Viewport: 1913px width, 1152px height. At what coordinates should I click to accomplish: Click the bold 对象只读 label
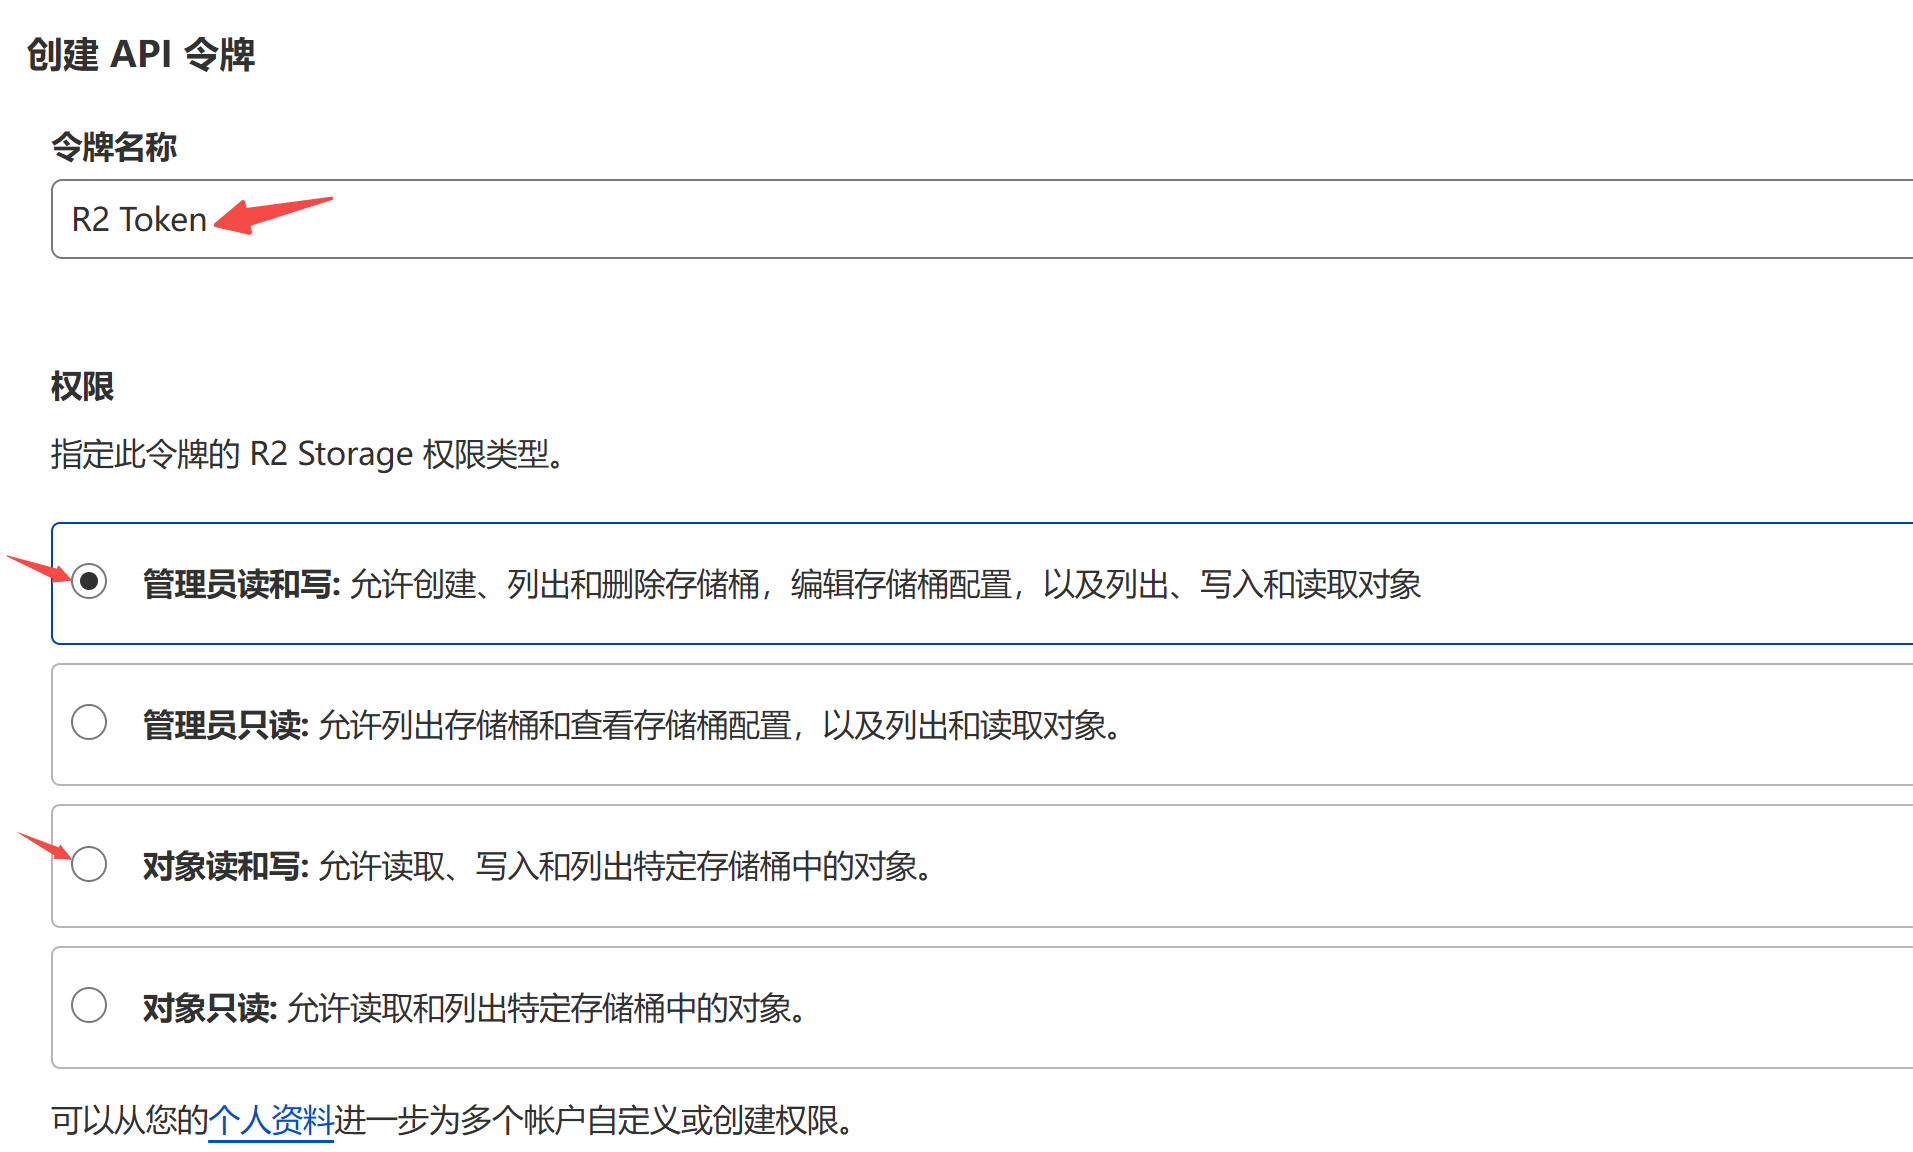(x=210, y=1008)
